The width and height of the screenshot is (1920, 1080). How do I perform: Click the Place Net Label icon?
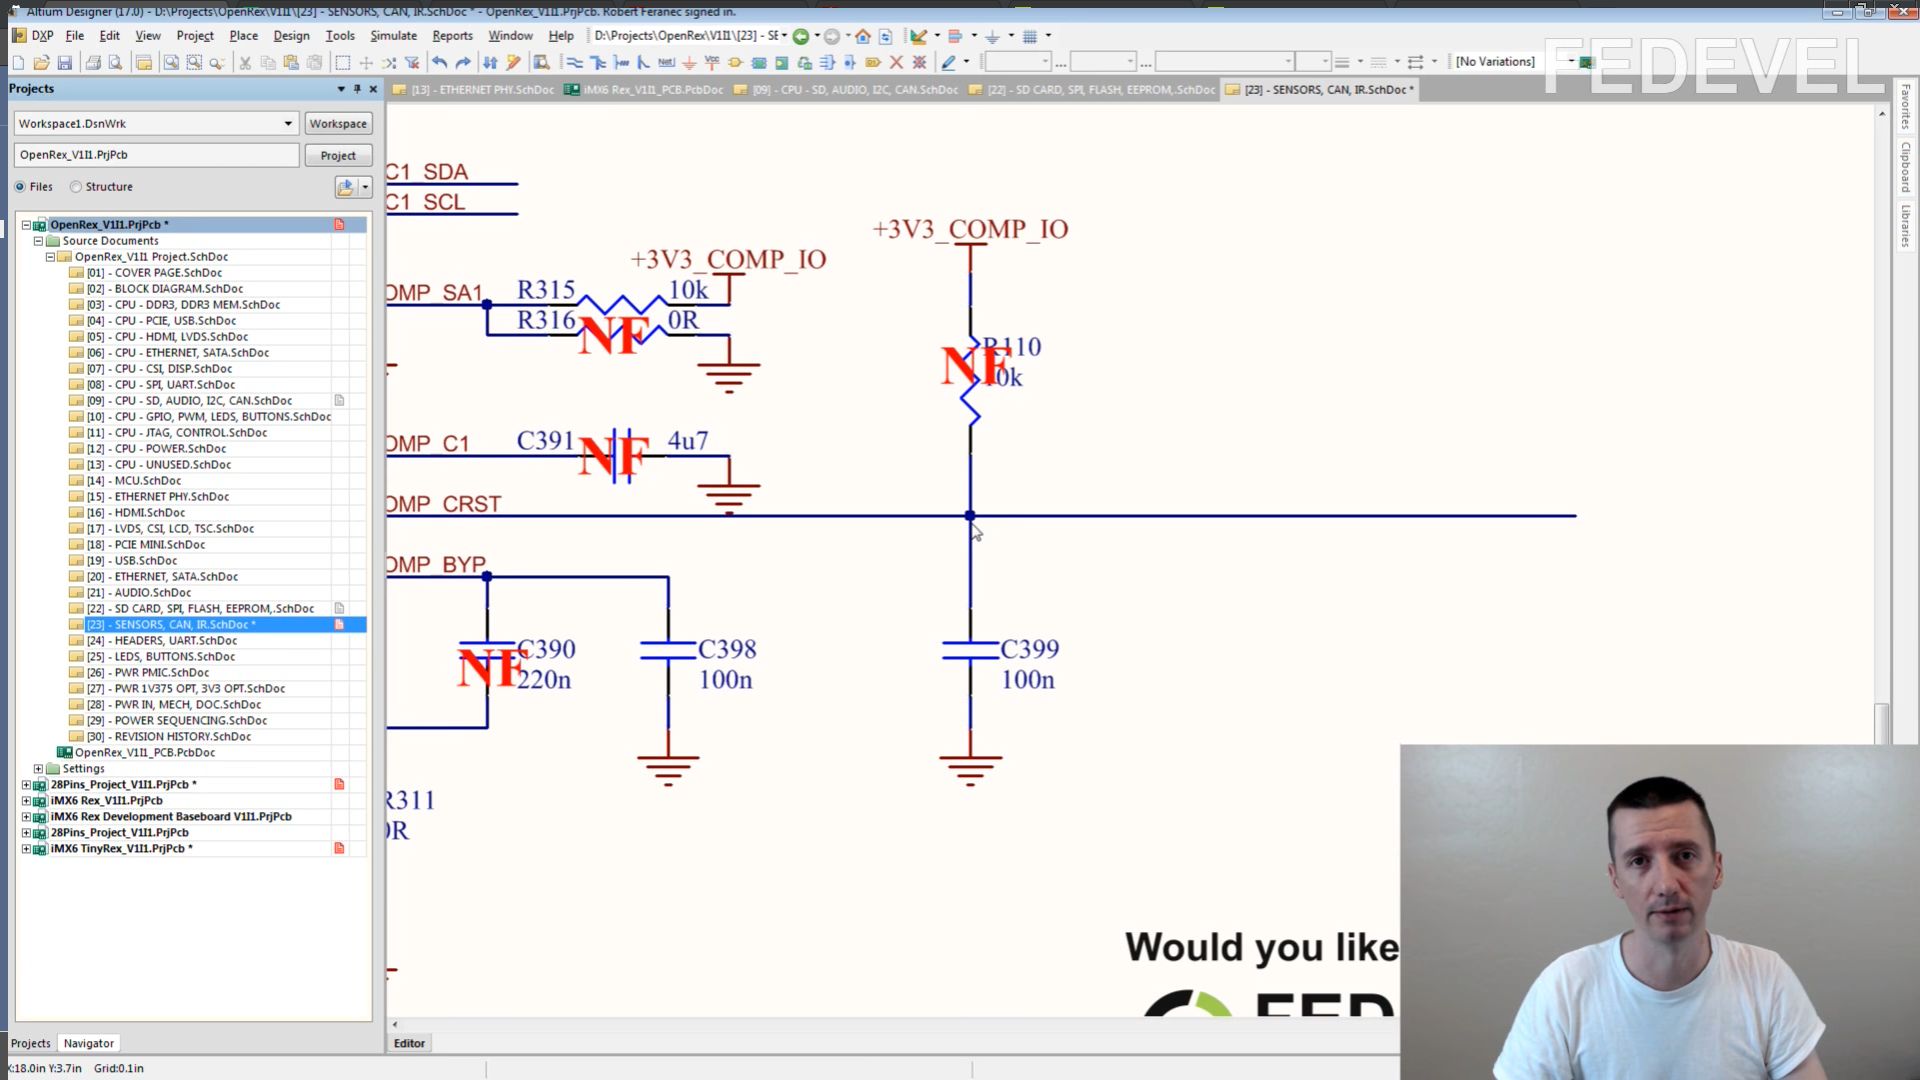pyautogui.click(x=666, y=62)
